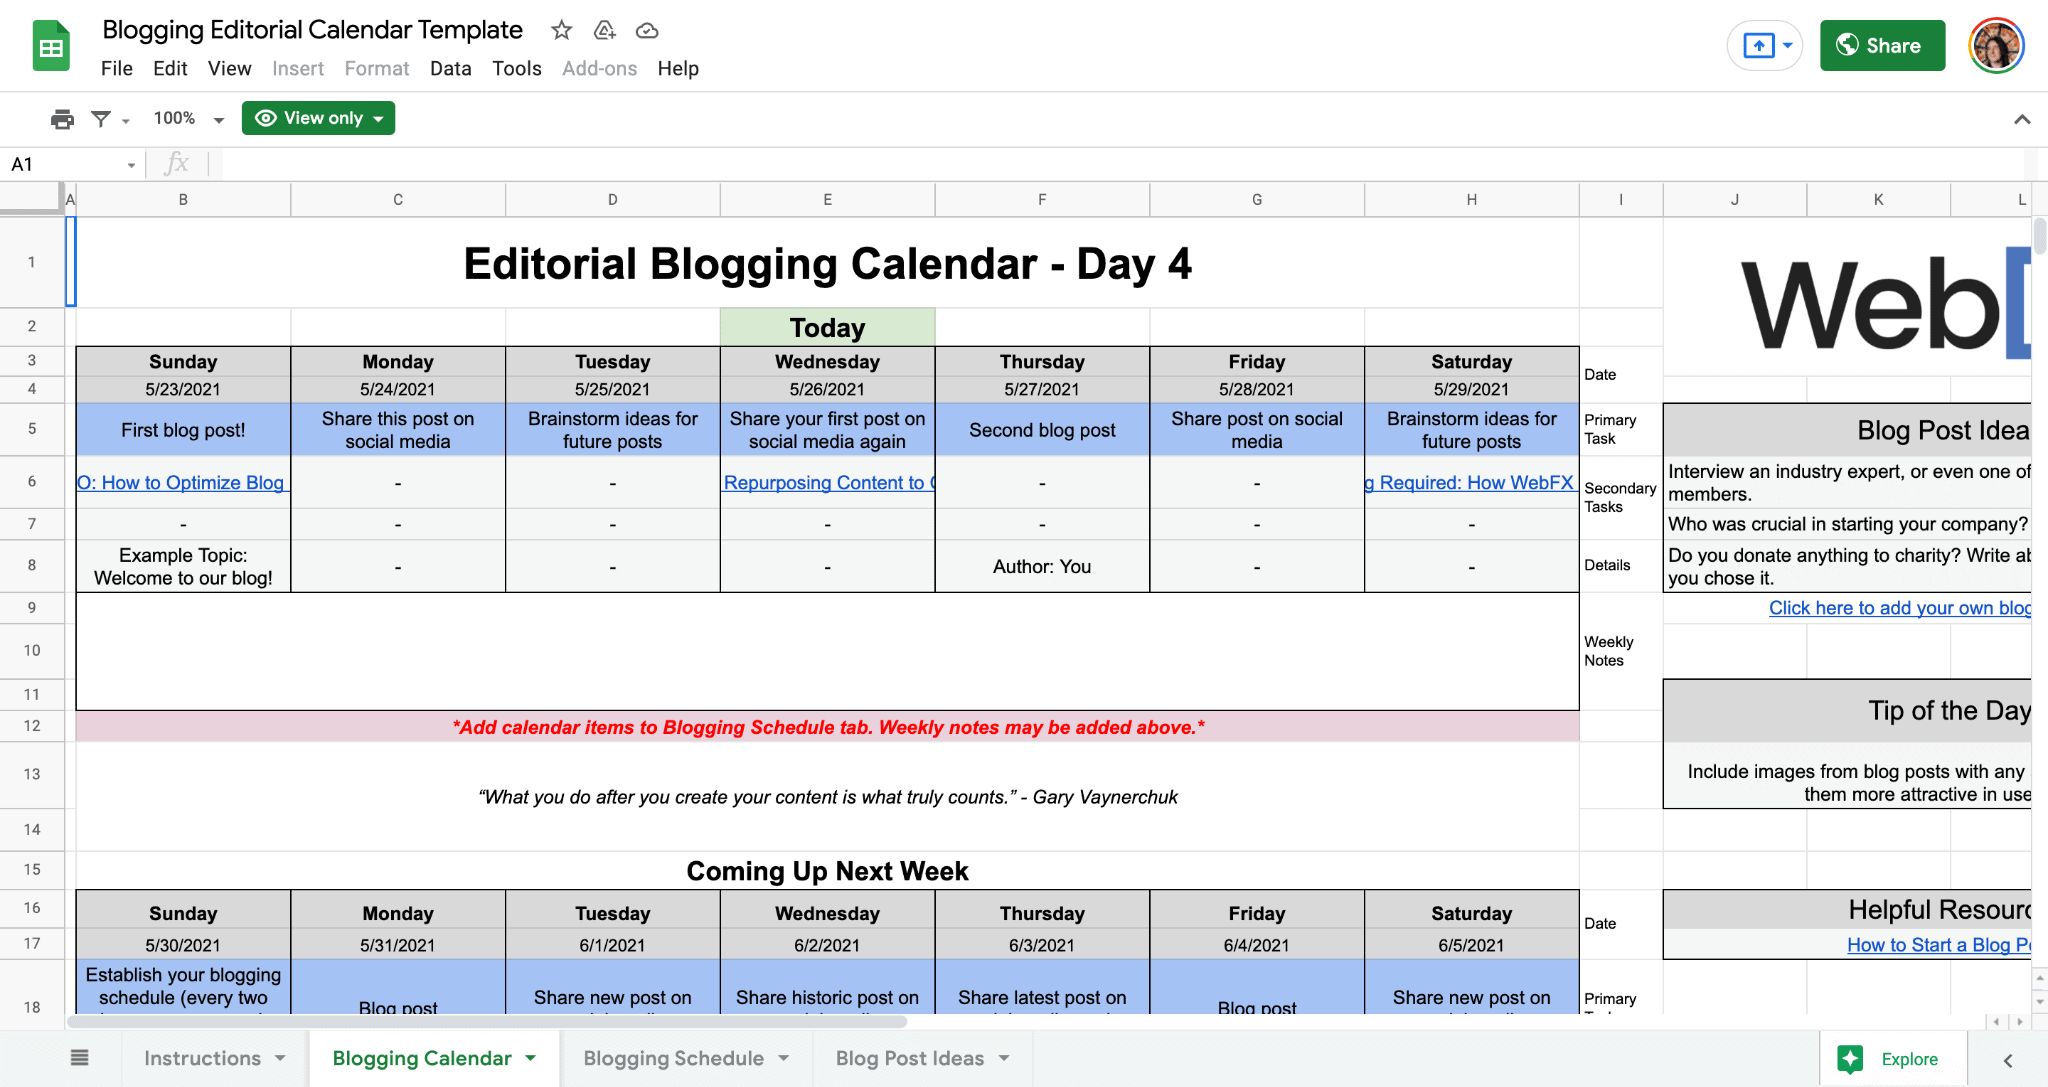Switch to the Blogging Schedule tab
2048x1087 pixels.
coord(673,1058)
